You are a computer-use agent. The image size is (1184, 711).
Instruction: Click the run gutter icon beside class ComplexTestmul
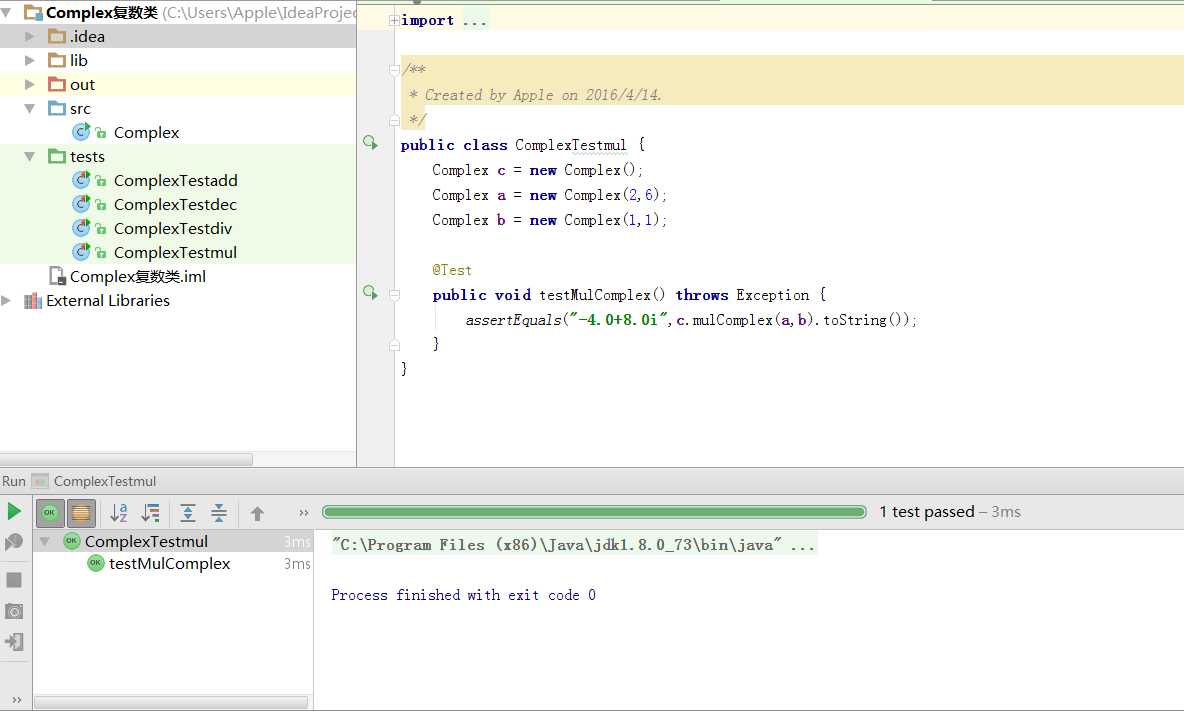pos(370,142)
